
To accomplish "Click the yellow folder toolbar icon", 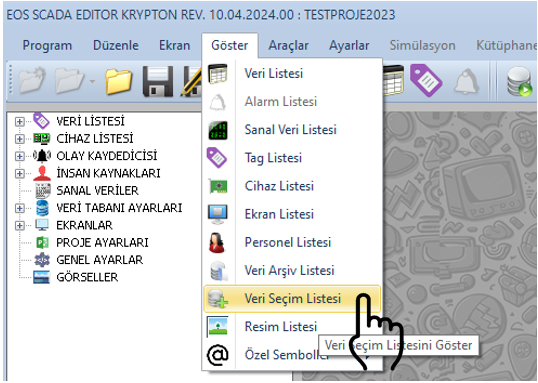I will click(118, 81).
